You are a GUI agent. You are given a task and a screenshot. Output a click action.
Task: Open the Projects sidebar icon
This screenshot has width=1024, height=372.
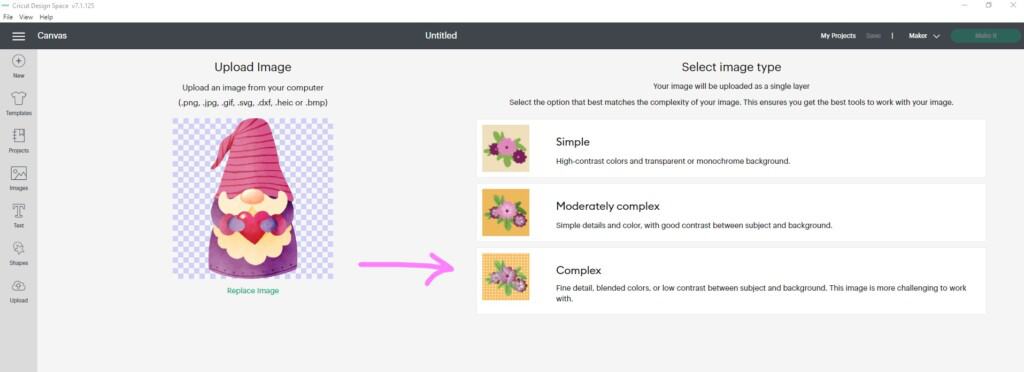pos(18,136)
